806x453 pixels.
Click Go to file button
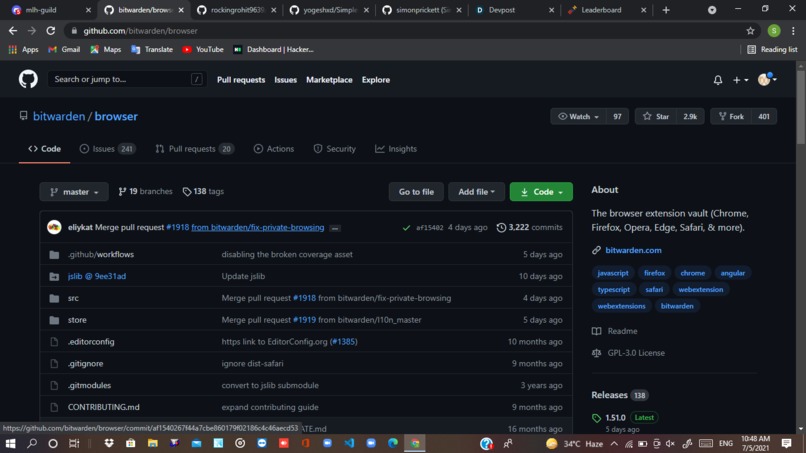tap(416, 192)
